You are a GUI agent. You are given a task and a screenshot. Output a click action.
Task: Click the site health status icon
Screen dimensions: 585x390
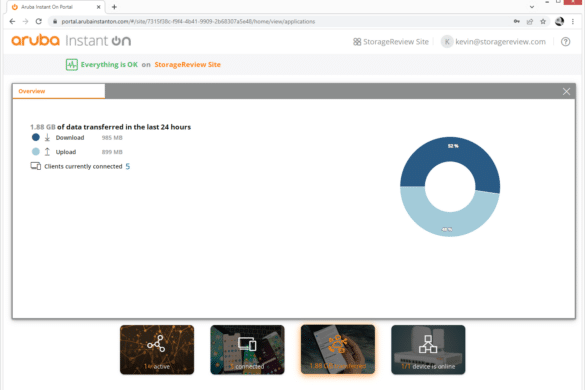tap(72, 65)
